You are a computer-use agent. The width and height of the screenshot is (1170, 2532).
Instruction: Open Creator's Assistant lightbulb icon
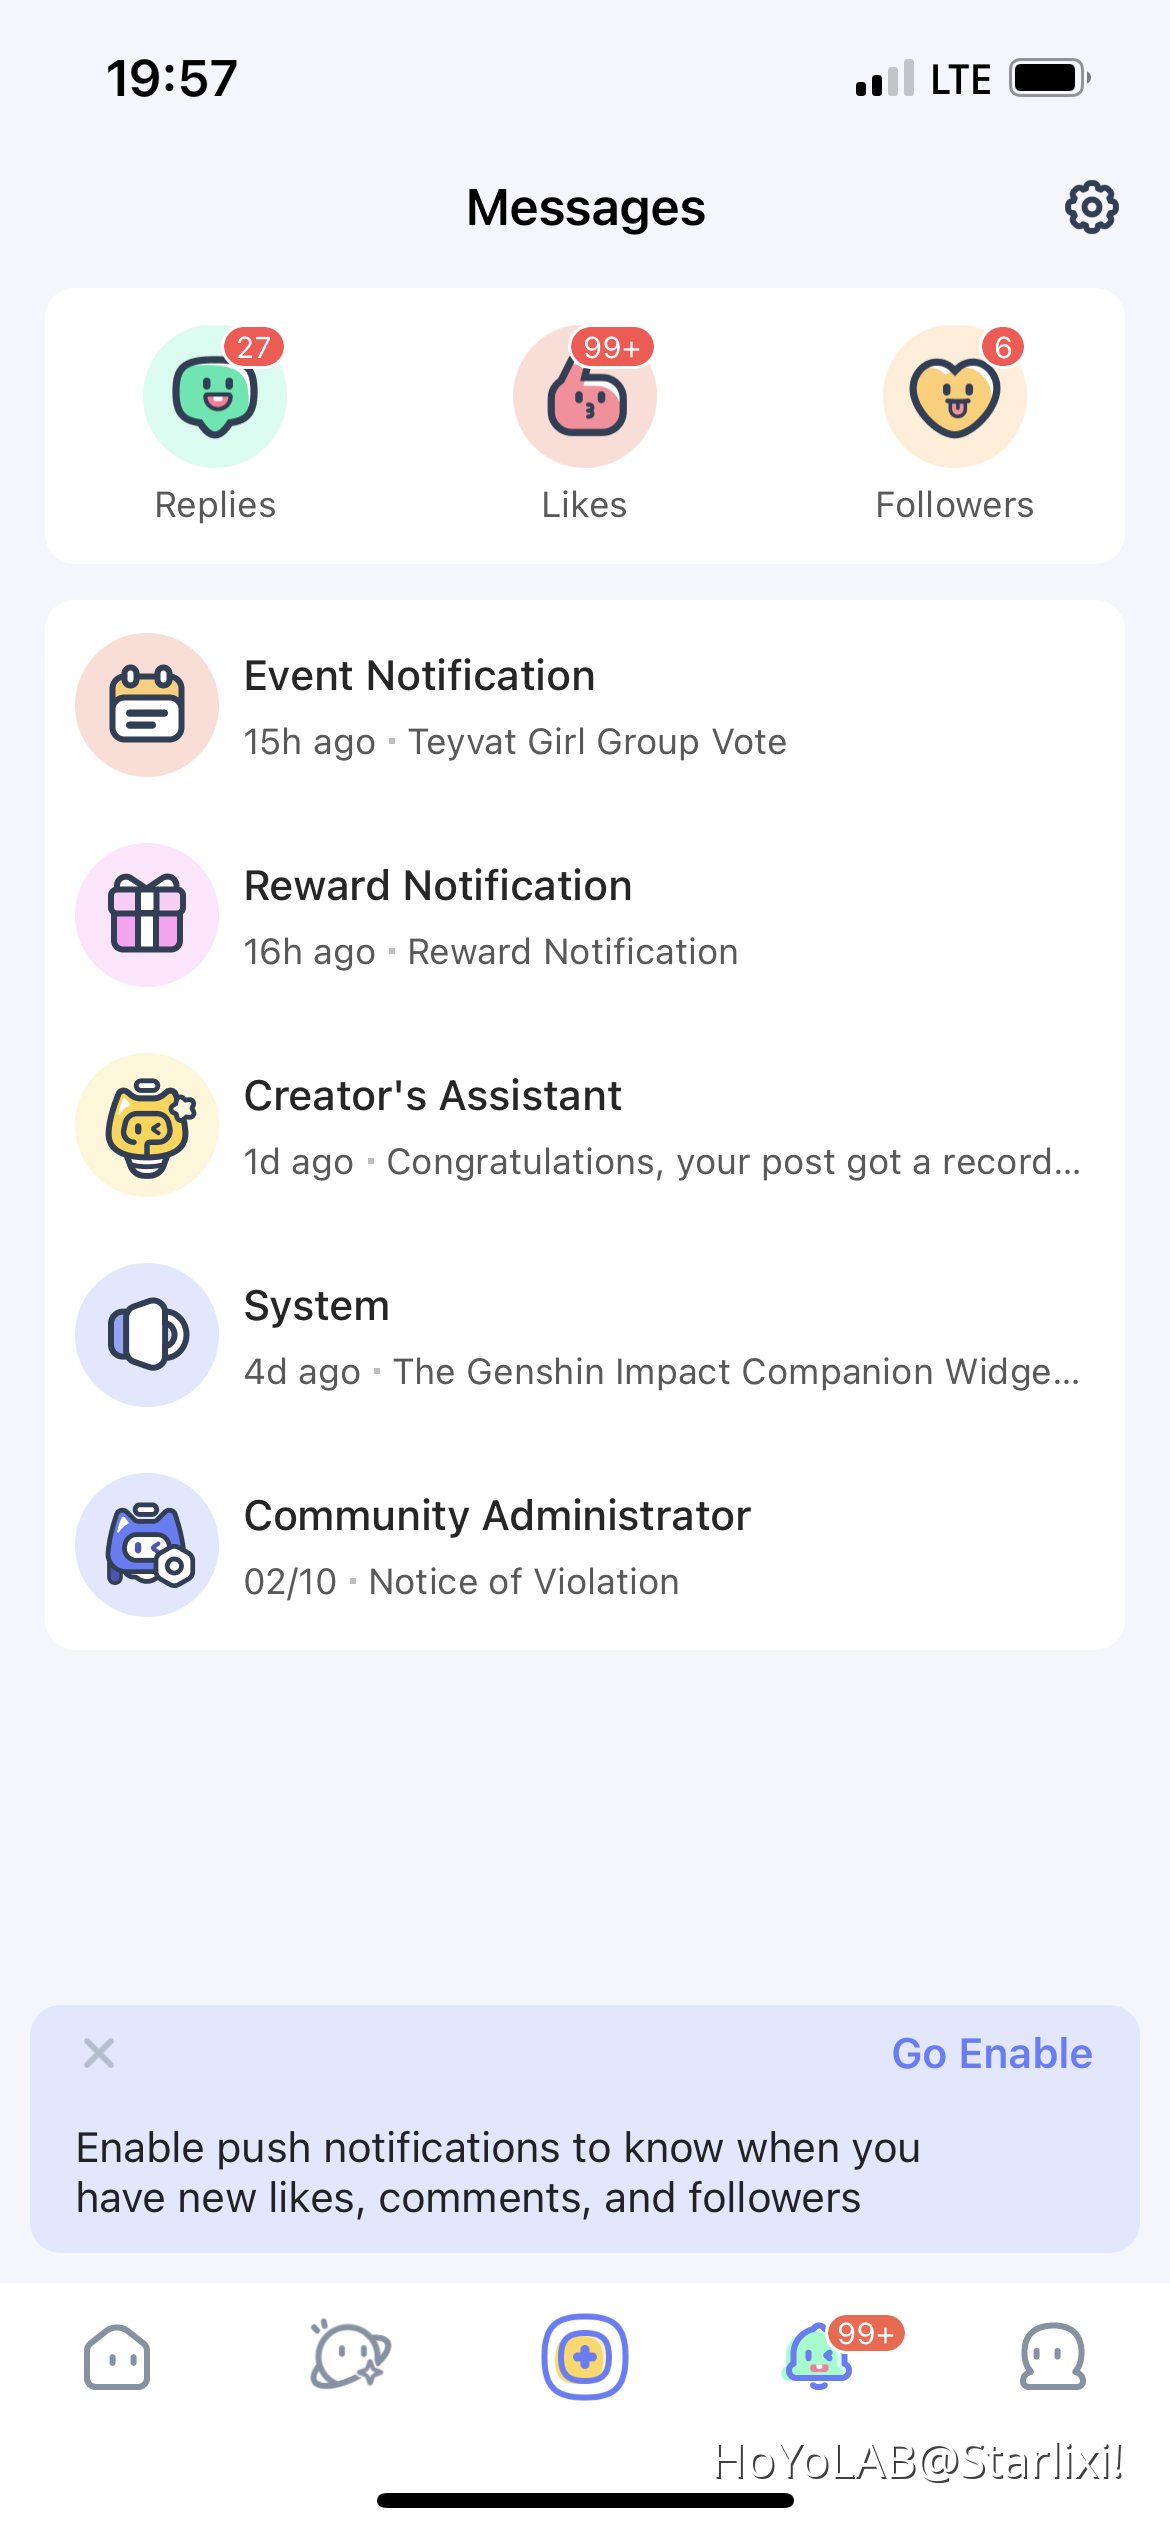pyautogui.click(x=147, y=1125)
